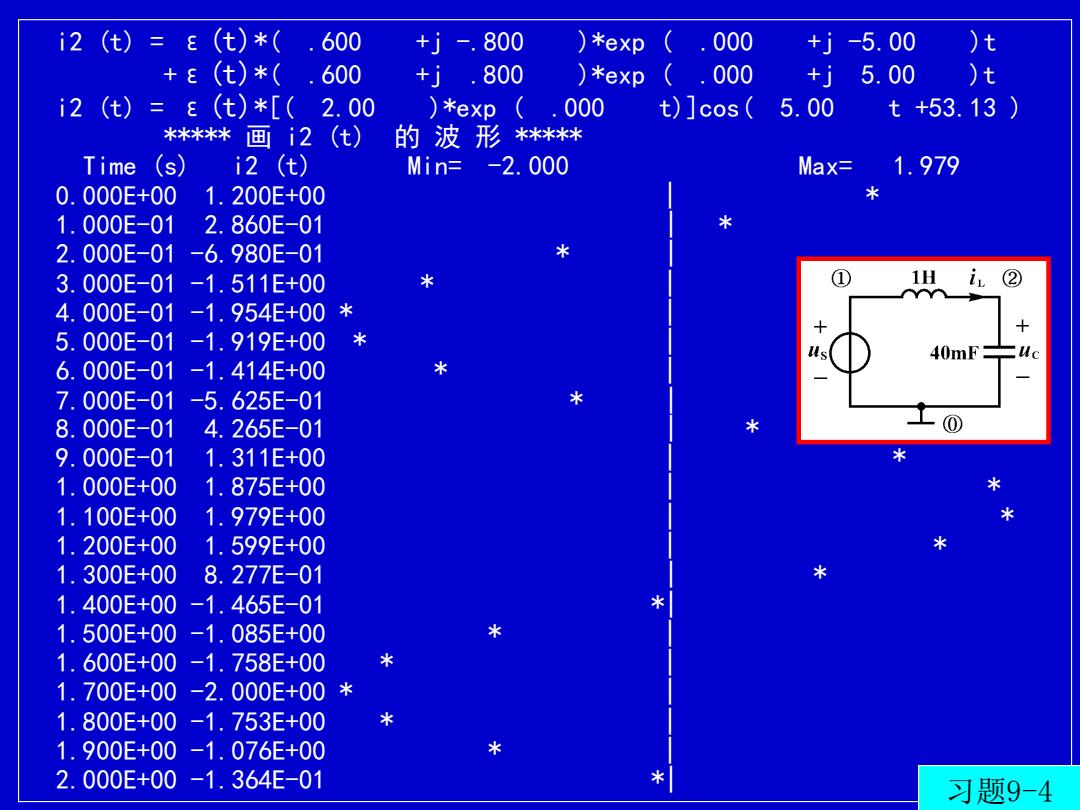Select the value -1.085E+00

(x=257, y=634)
